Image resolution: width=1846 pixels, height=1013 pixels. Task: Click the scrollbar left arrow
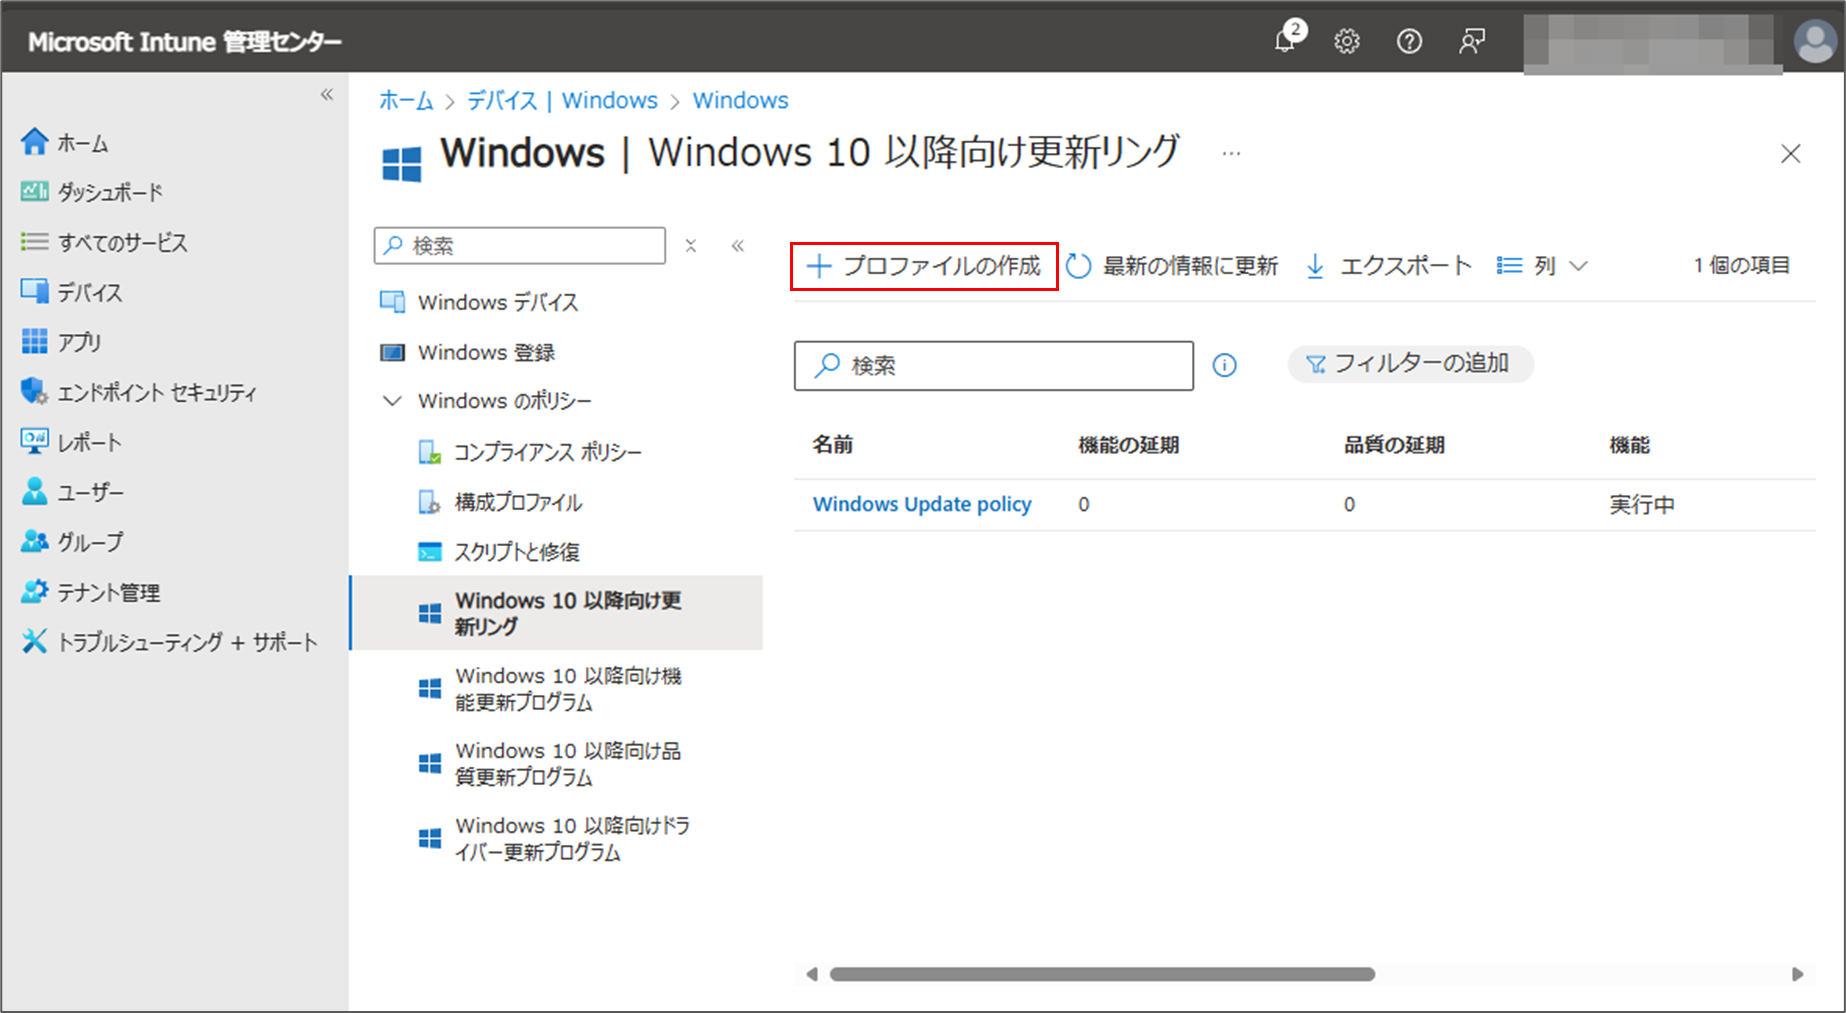811,974
